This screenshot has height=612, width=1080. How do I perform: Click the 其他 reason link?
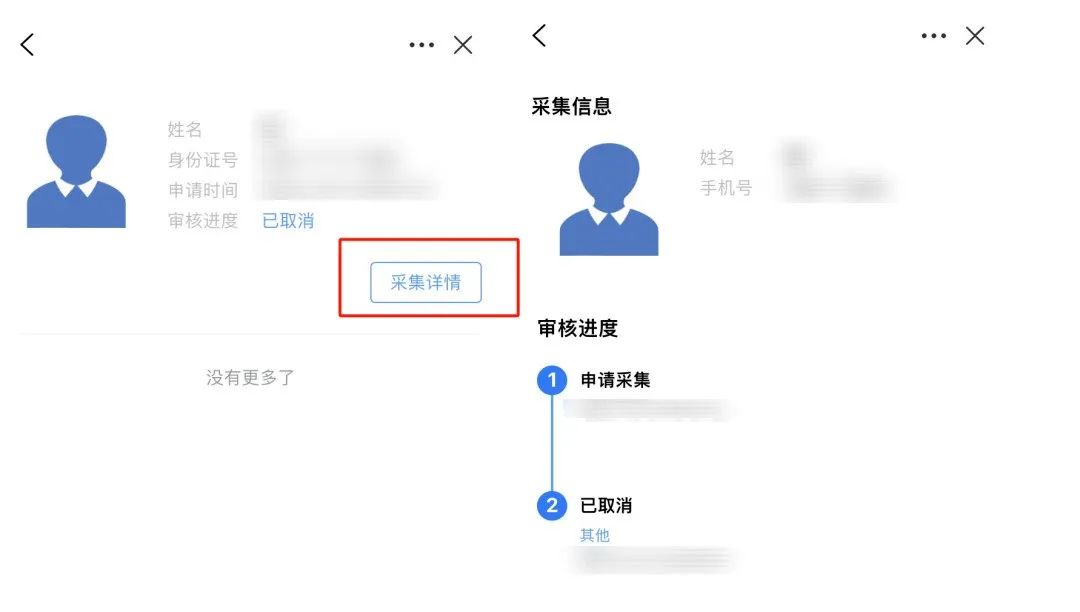tap(594, 535)
